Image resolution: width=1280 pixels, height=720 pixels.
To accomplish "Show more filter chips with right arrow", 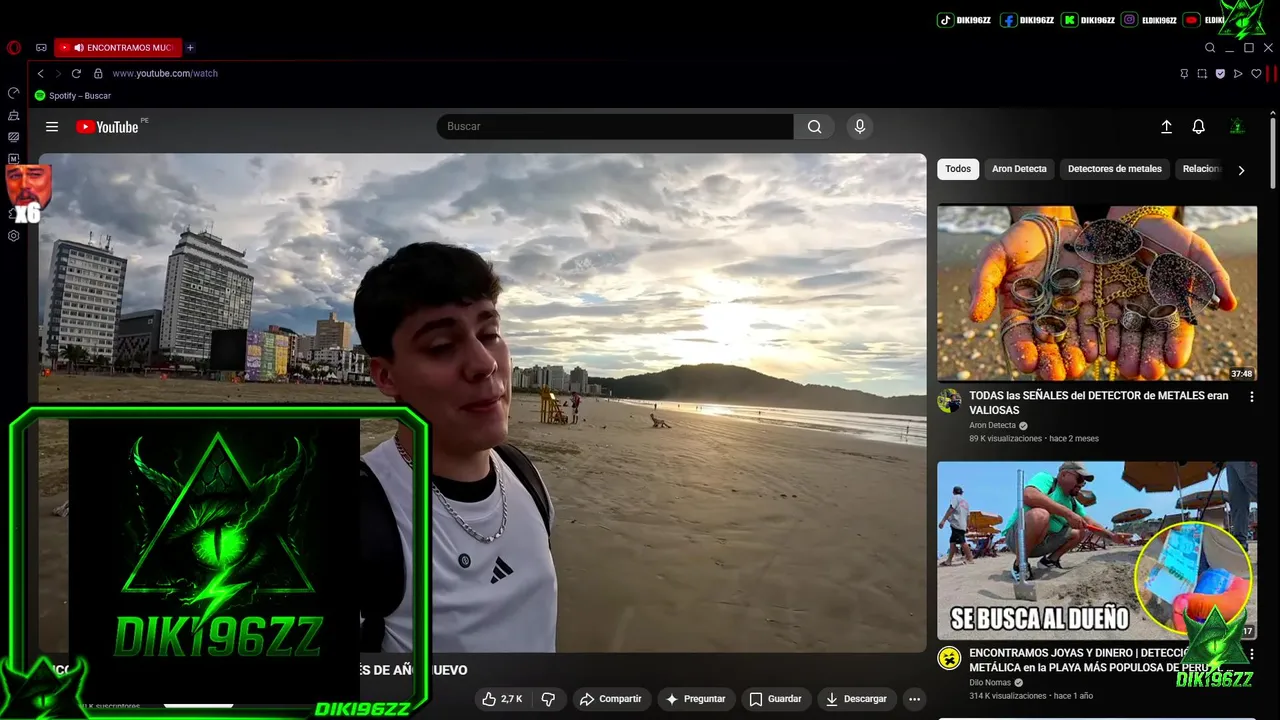I will coord(1241,170).
